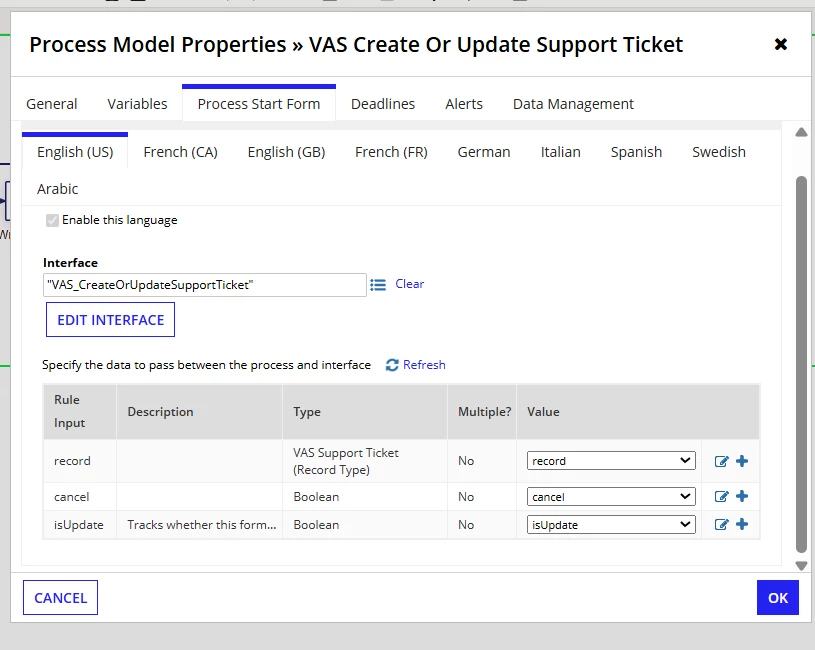Toggle the Enable this language checkbox

tap(52, 220)
